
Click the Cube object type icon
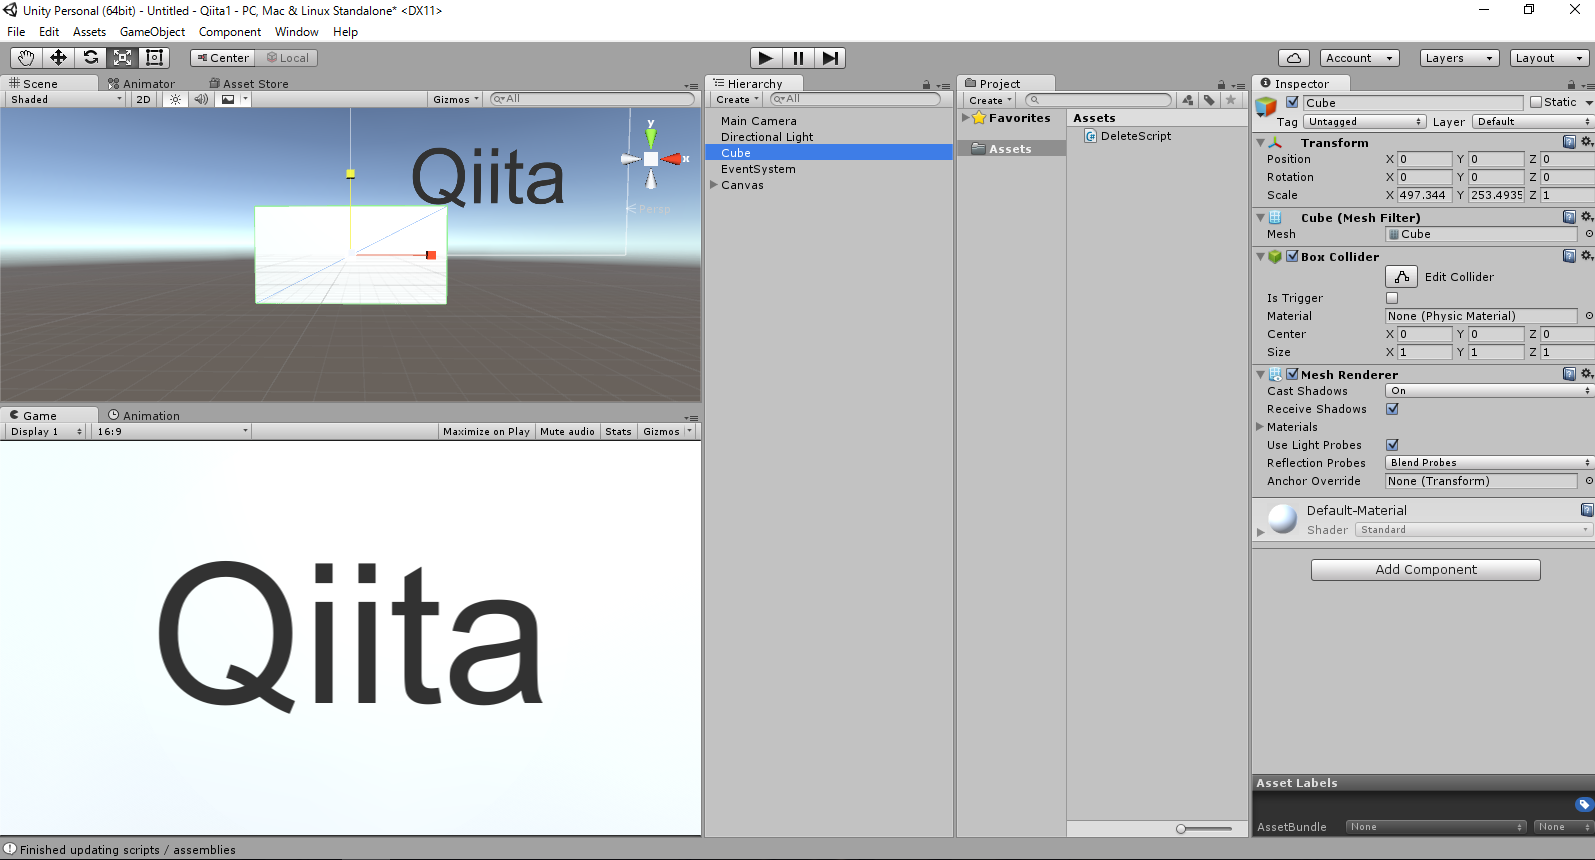coord(1266,106)
